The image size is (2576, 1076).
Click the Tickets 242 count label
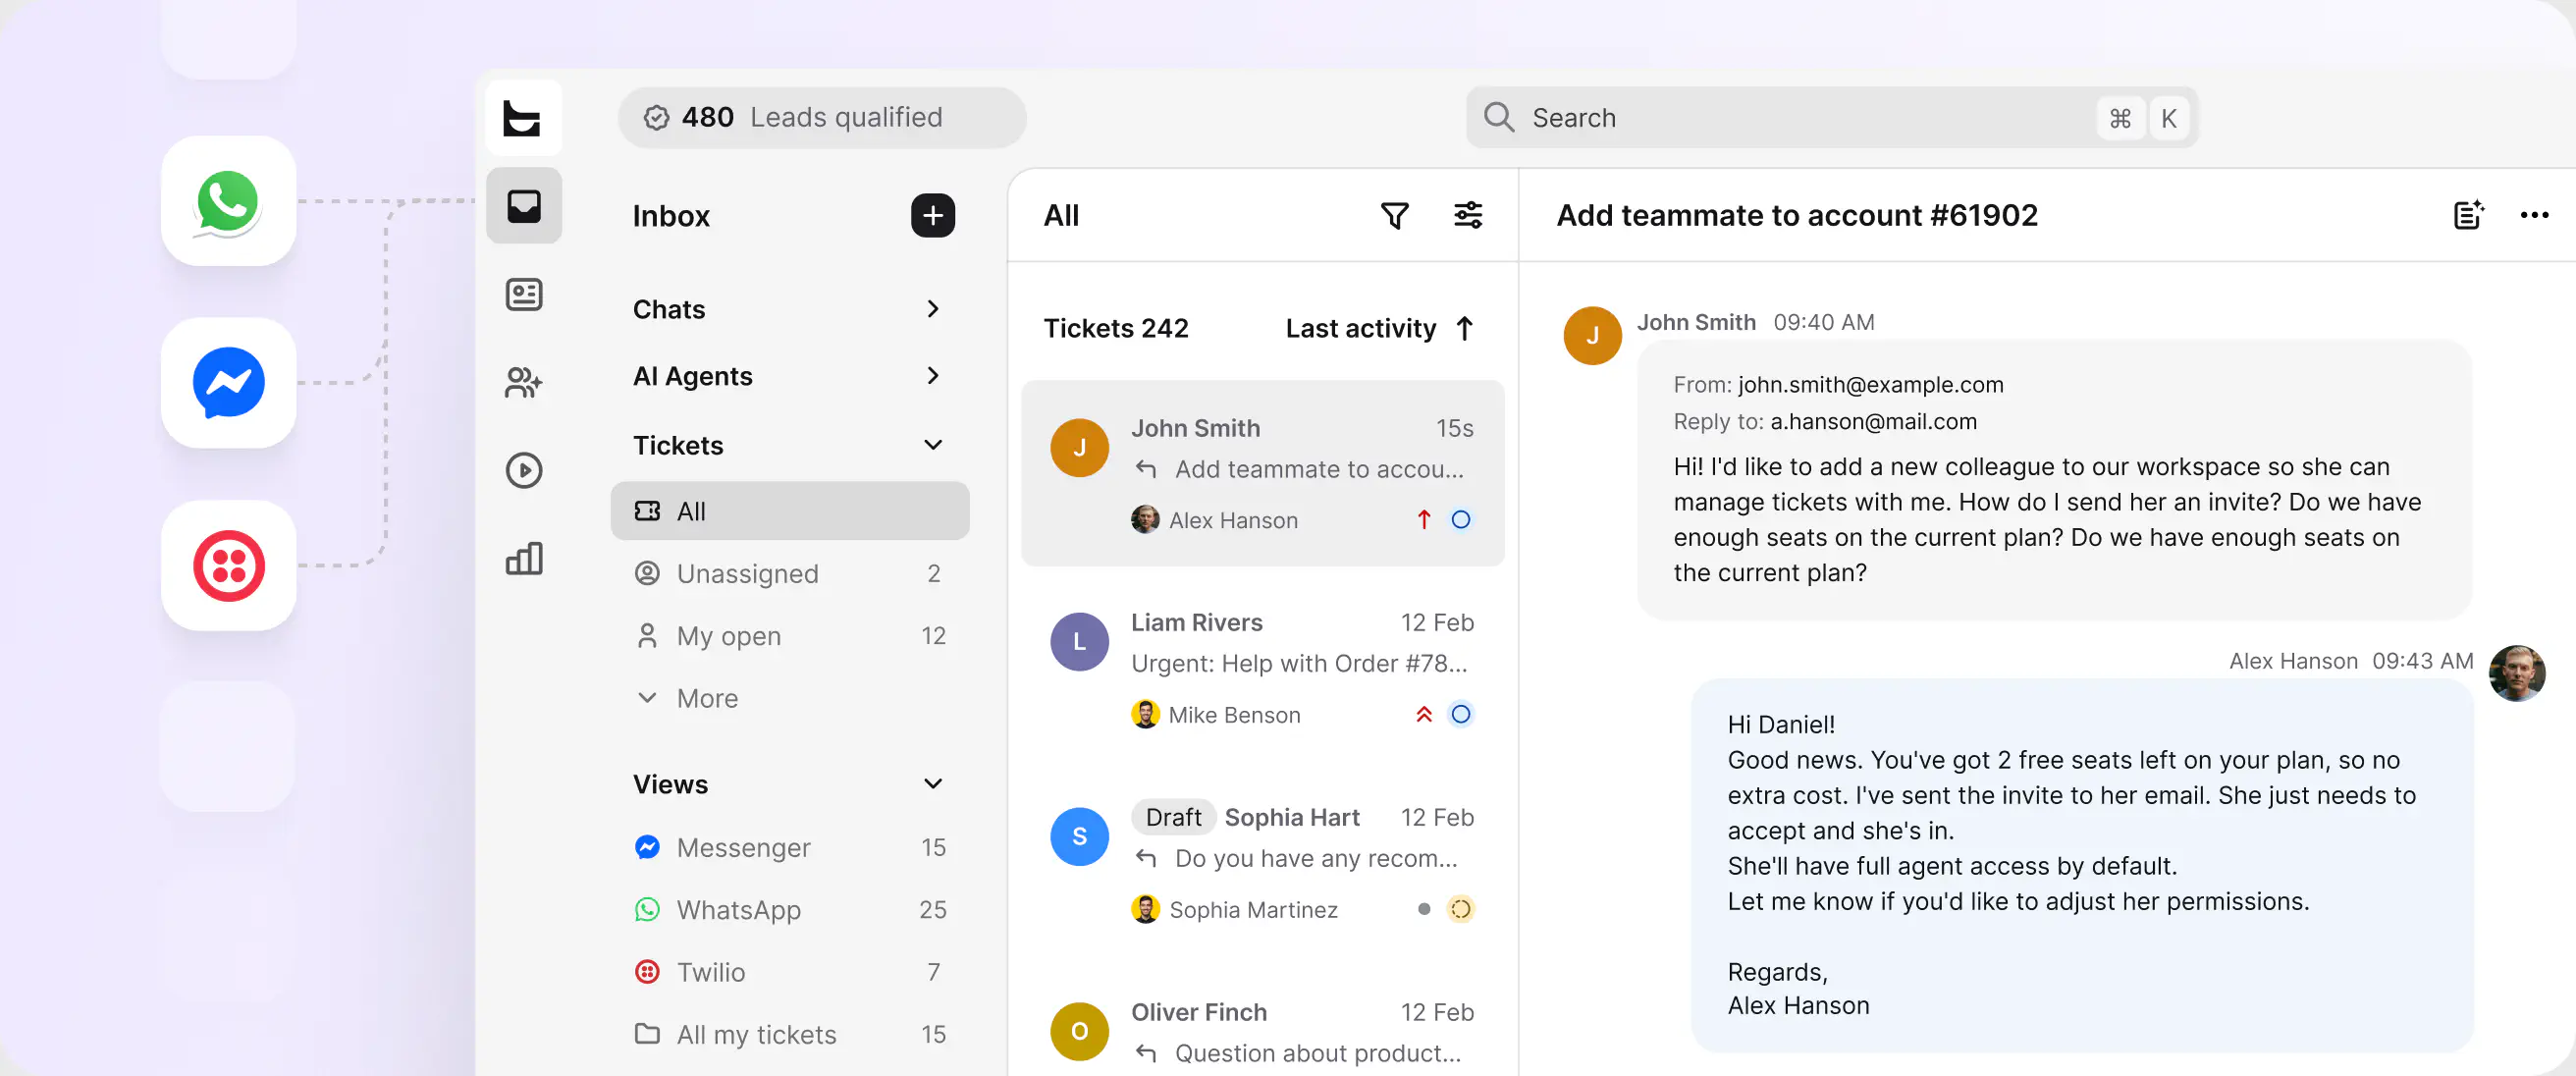click(x=1116, y=328)
